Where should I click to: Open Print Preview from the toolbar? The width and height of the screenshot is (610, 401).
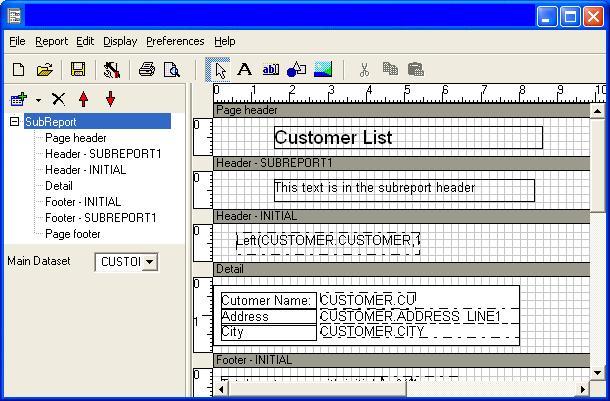coord(172,69)
